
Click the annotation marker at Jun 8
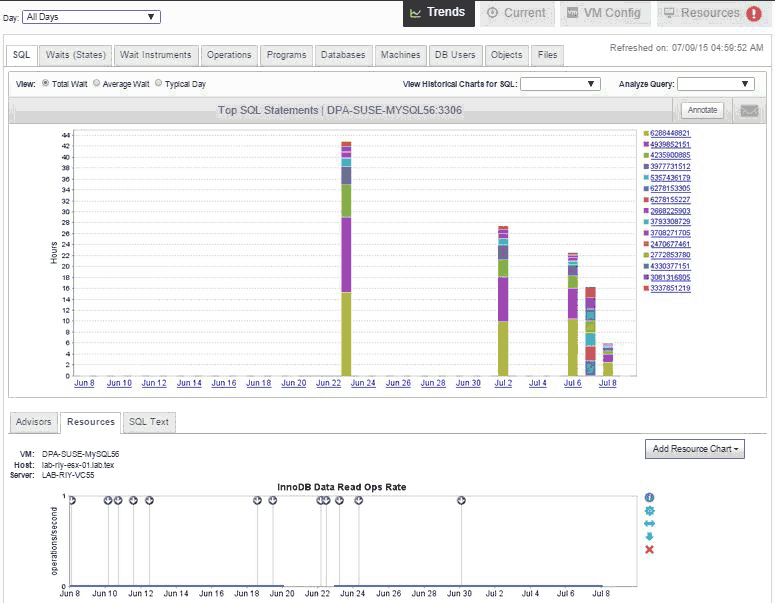click(x=72, y=501)
